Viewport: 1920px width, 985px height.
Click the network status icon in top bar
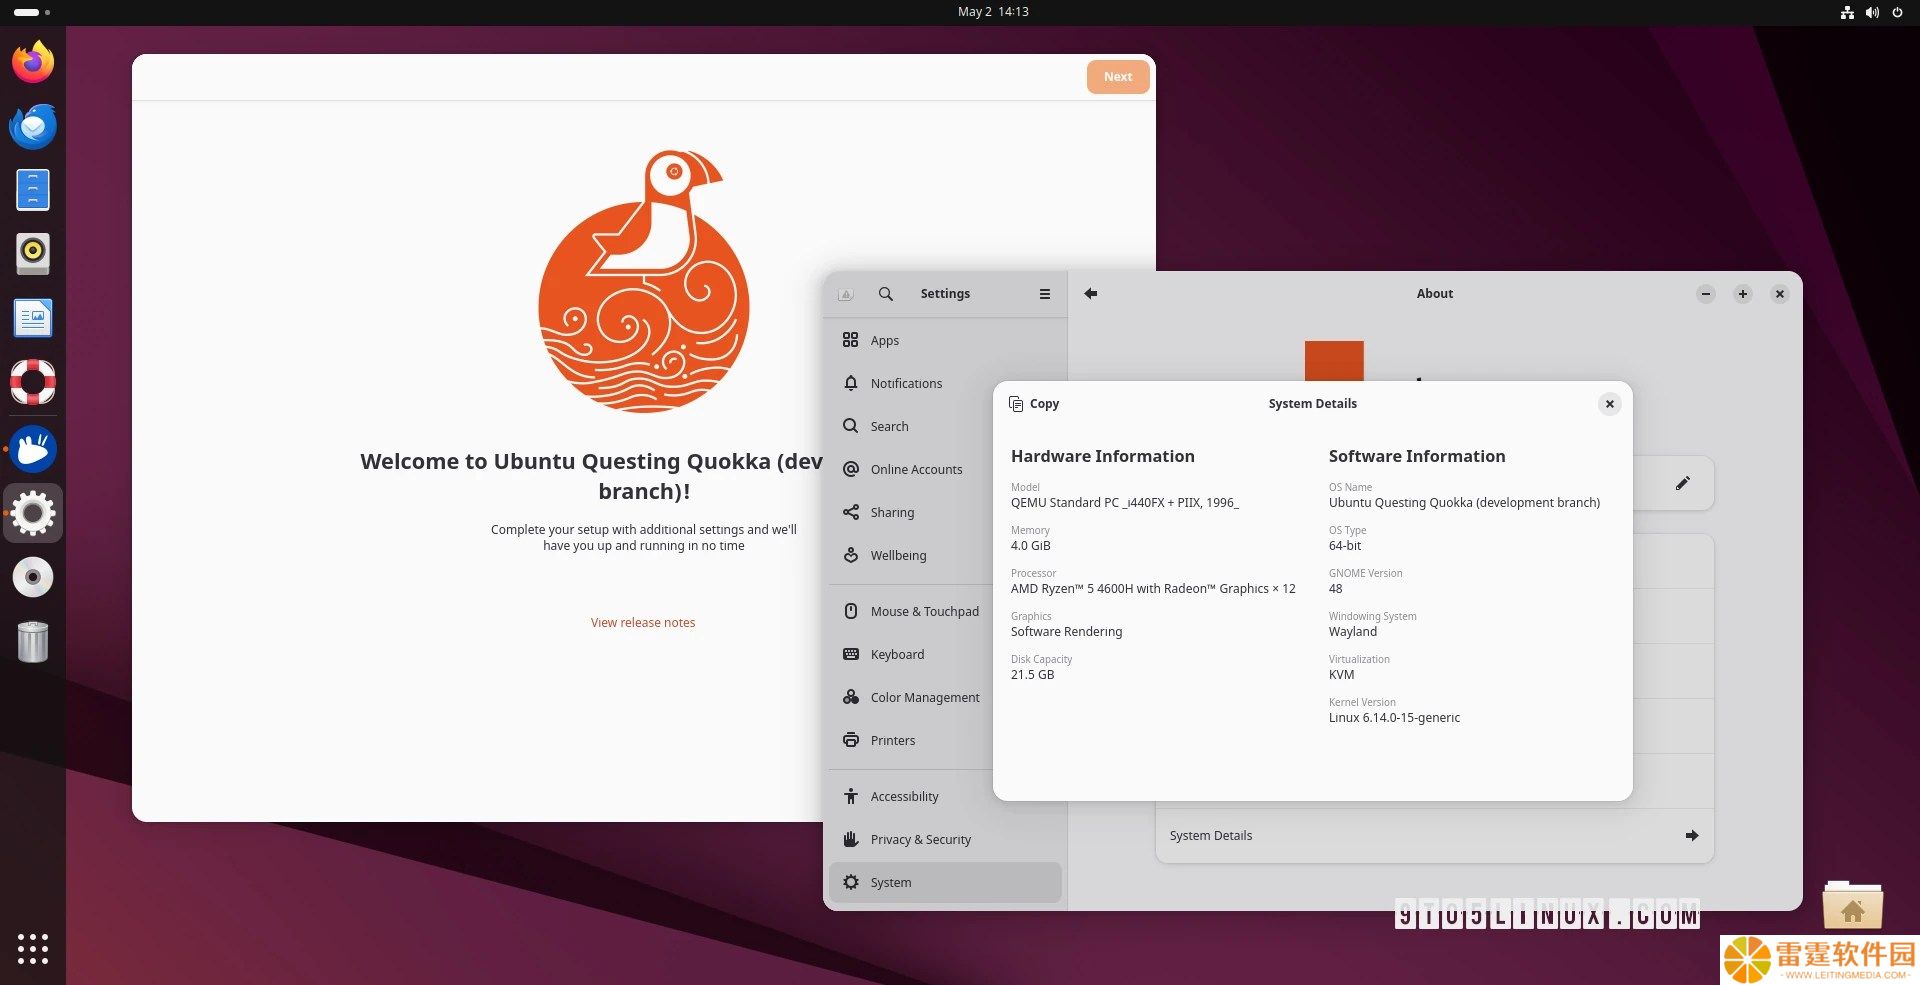1847,12
